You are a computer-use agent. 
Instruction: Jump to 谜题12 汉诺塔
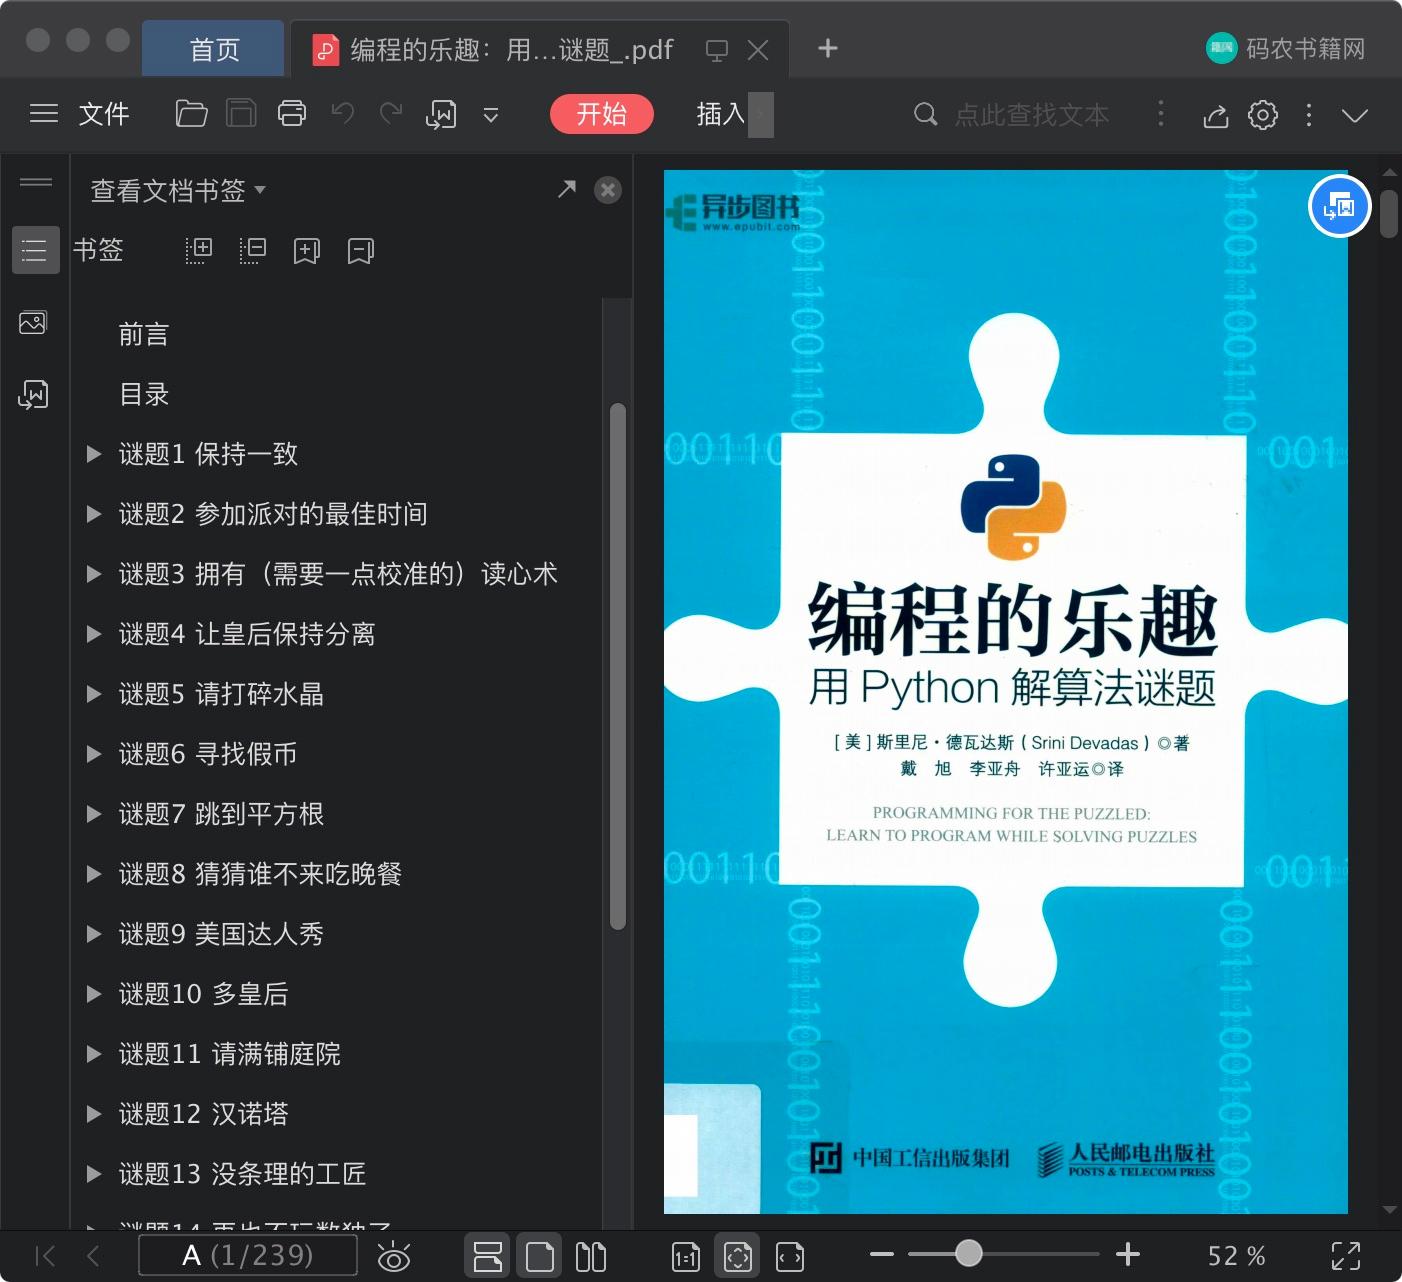tap(203, 1114)
